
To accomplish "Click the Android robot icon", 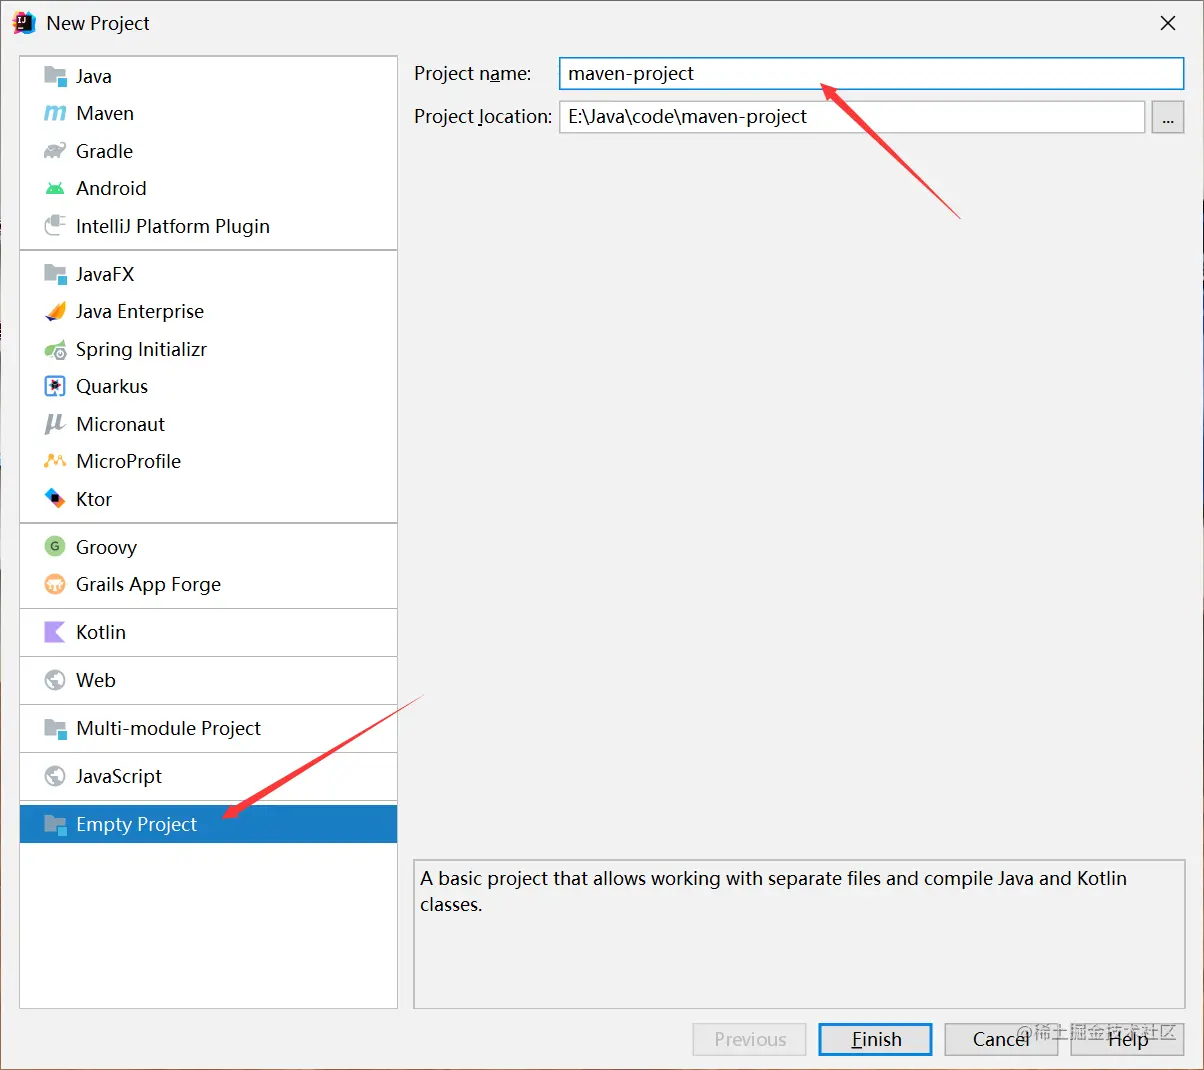I will pyautogui.click(x=55, y=189).
